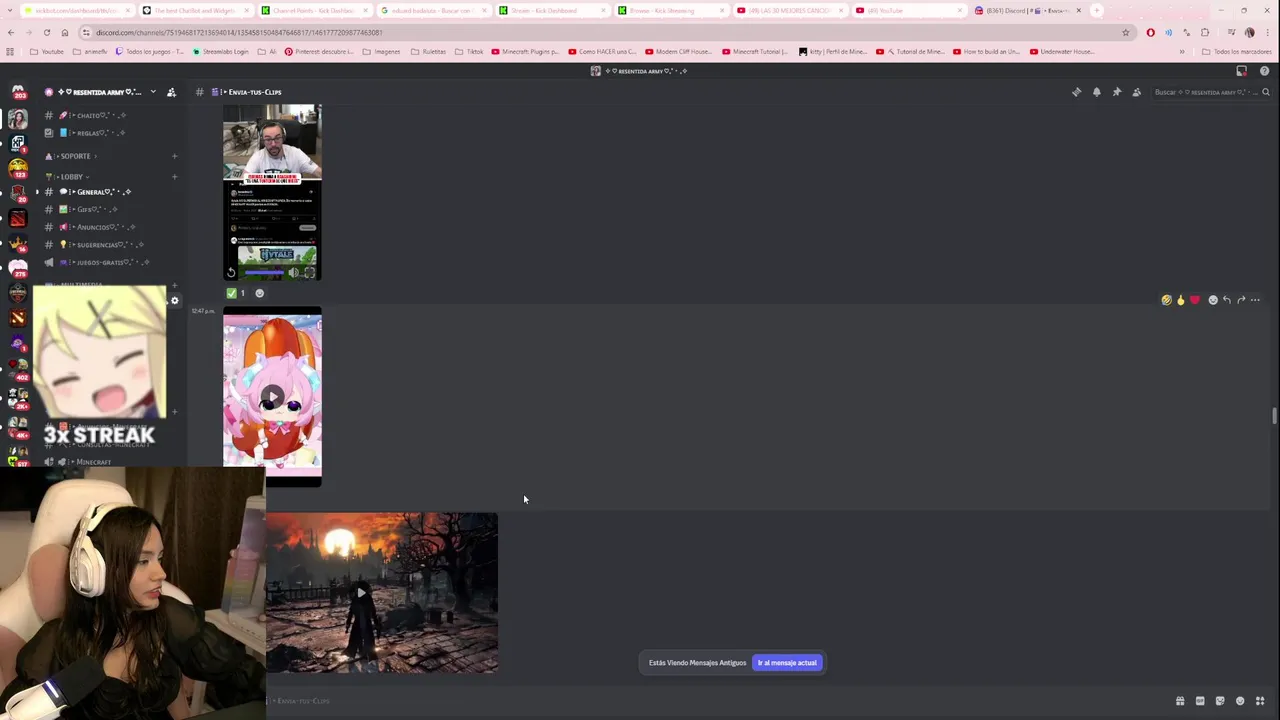Switch to the Browse Kick Streaming tab
Screen dimensions: 1280x720
click(x=671, y=10)
